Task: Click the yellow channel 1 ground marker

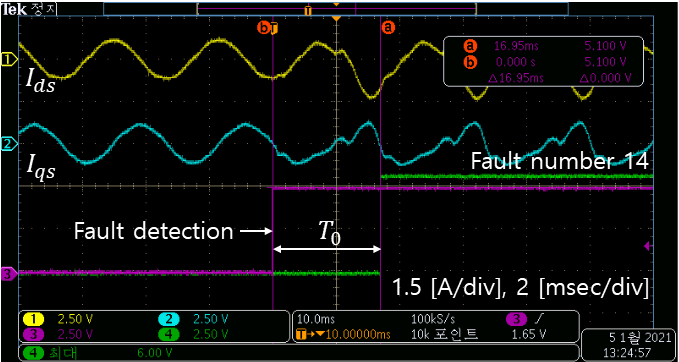Action: (x=10, y=59)
